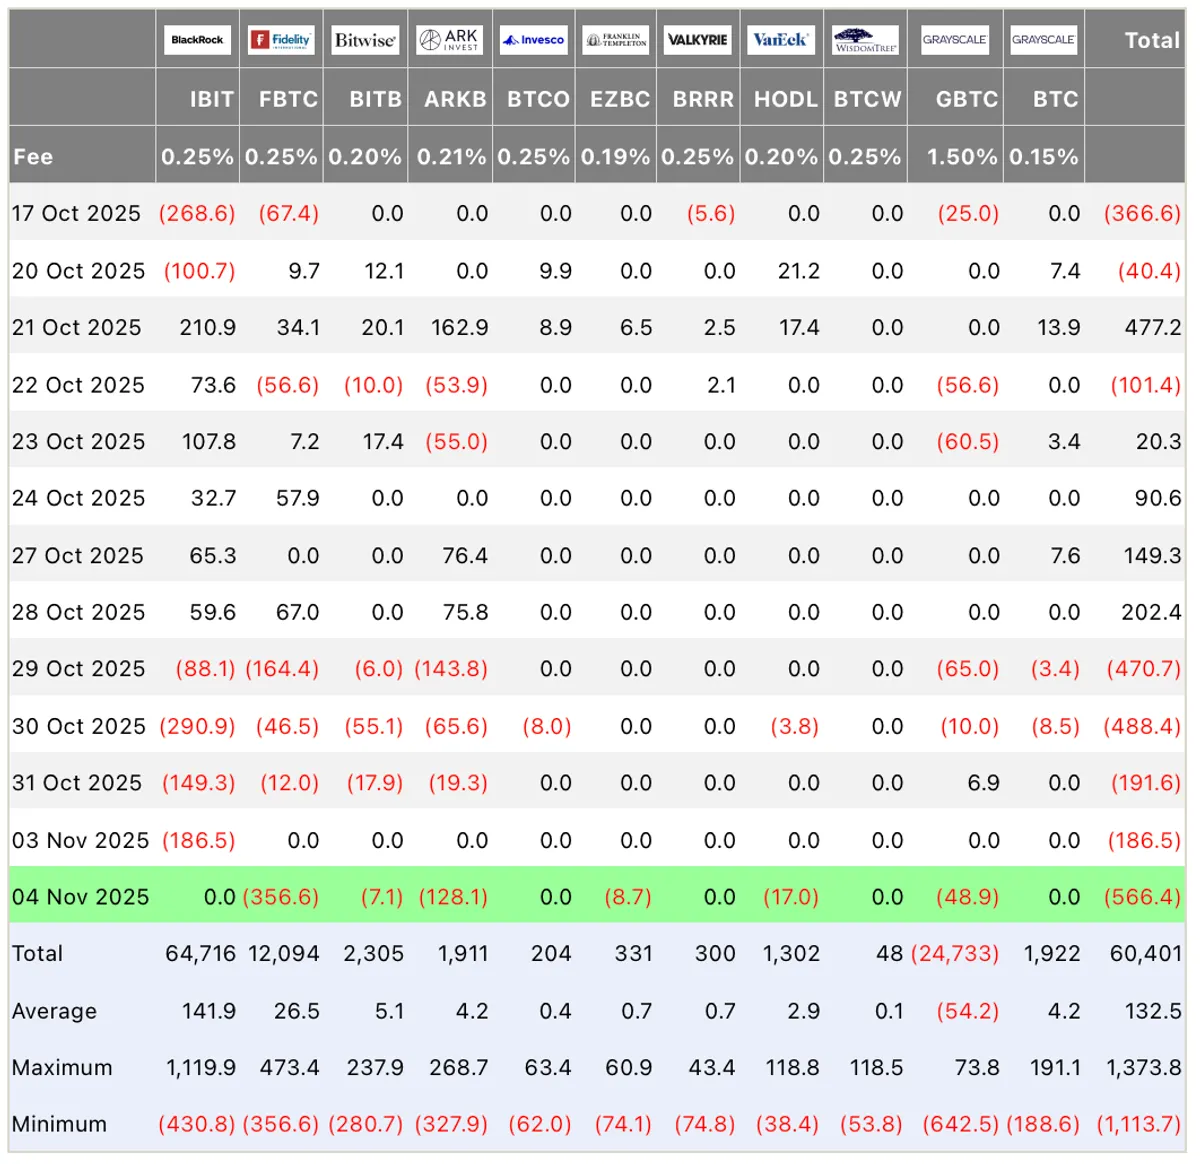
Task: Select the FBTC column header
Action: coord(289,99)
